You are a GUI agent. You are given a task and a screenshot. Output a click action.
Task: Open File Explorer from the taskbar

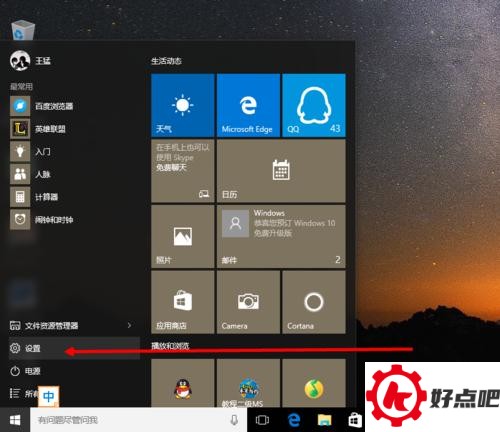[x=324, y=420]
